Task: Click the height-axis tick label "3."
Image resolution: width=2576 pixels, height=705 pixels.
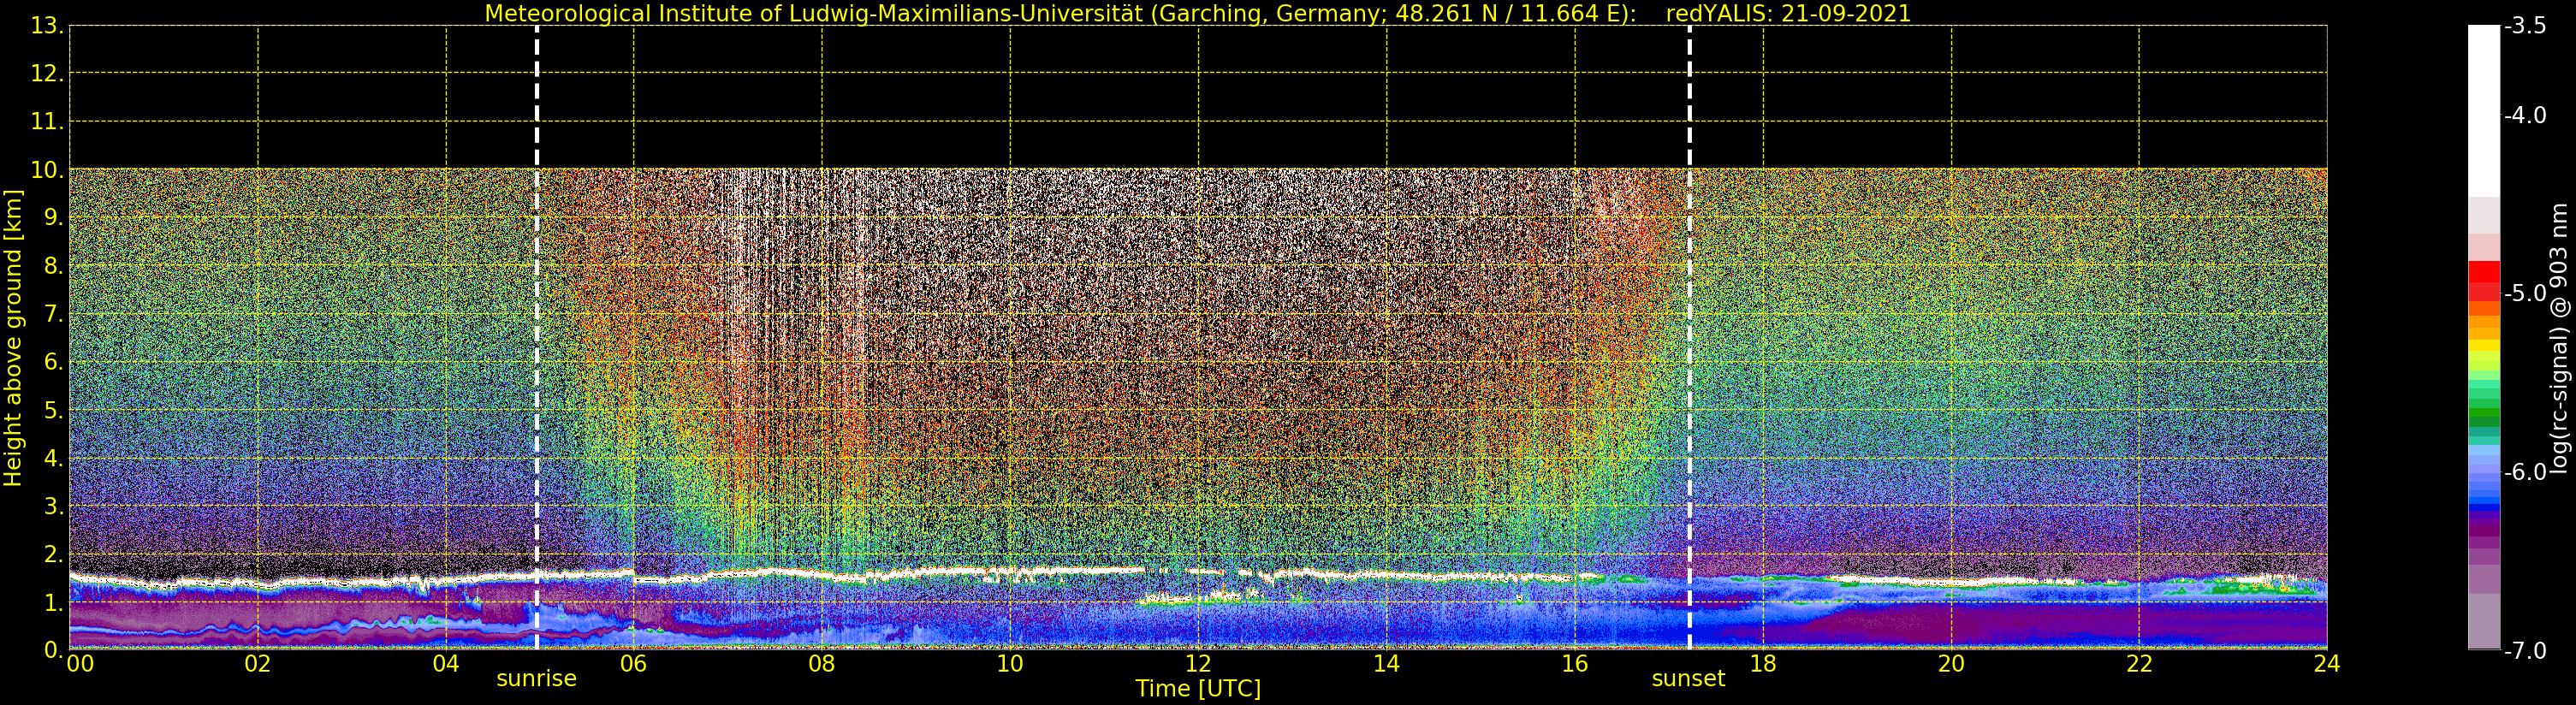Action: click(53, 507)
